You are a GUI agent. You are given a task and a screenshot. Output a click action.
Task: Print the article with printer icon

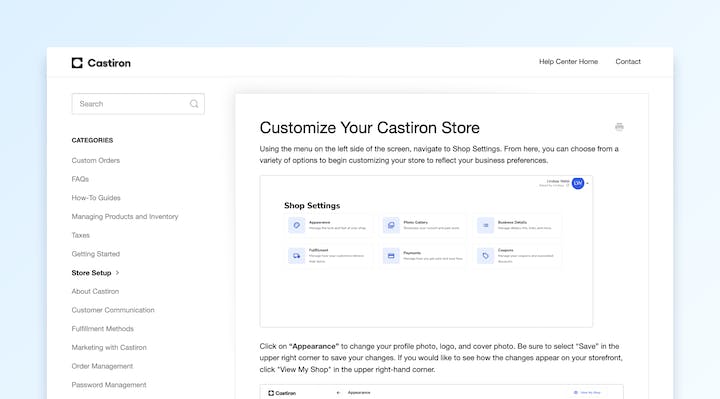click(619, 127)
